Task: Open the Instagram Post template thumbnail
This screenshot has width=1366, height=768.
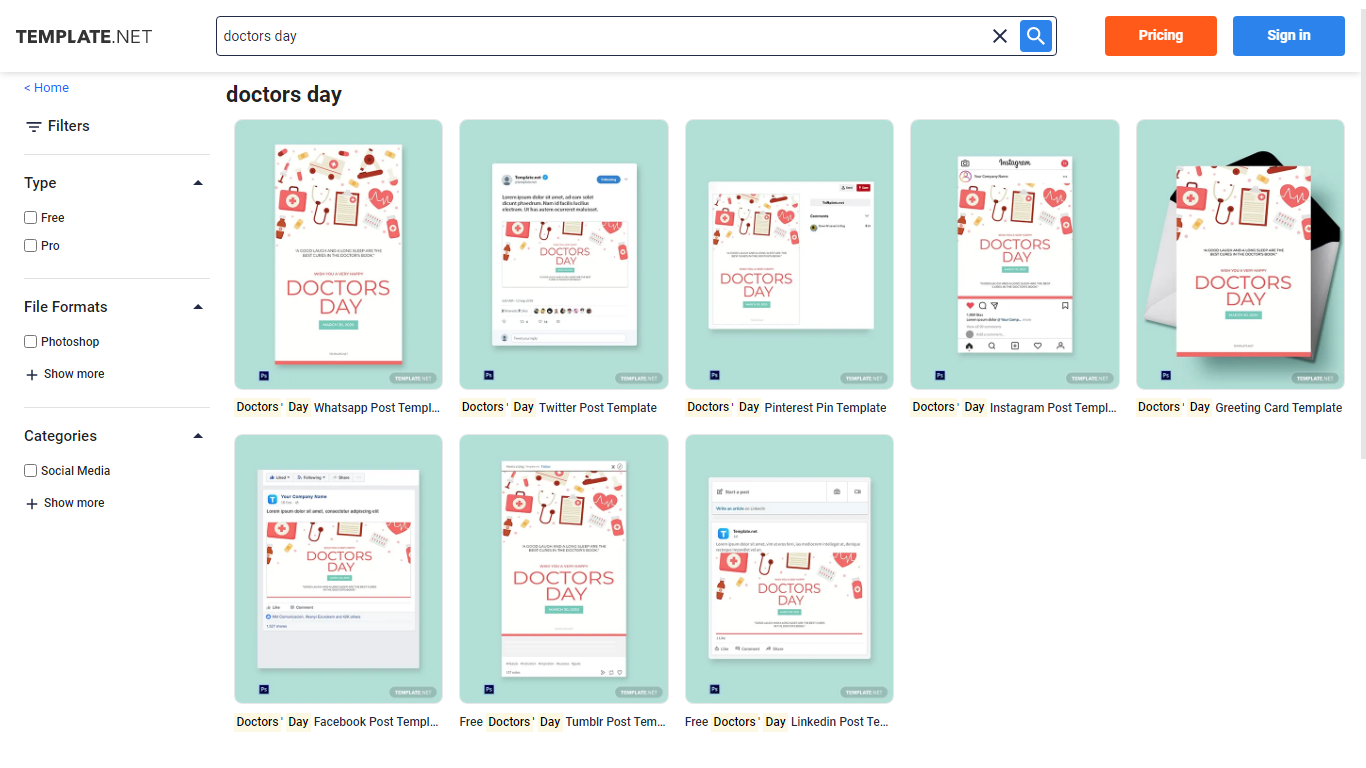Action: click(1014, 254)
